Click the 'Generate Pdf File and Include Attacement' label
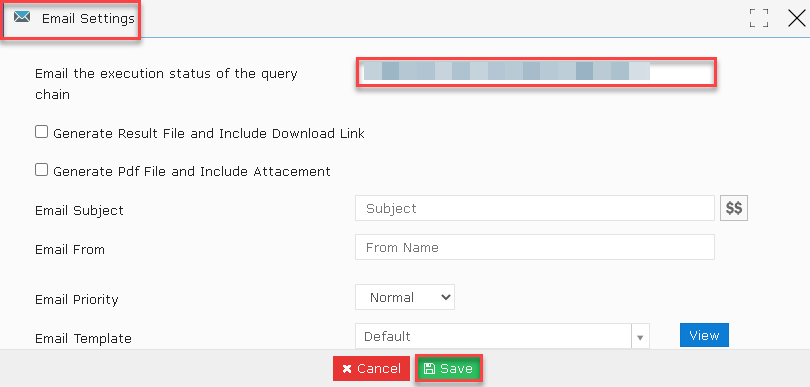Image resolution: width=810 pixels, height=387 pixels. click(x=192, y=172)
